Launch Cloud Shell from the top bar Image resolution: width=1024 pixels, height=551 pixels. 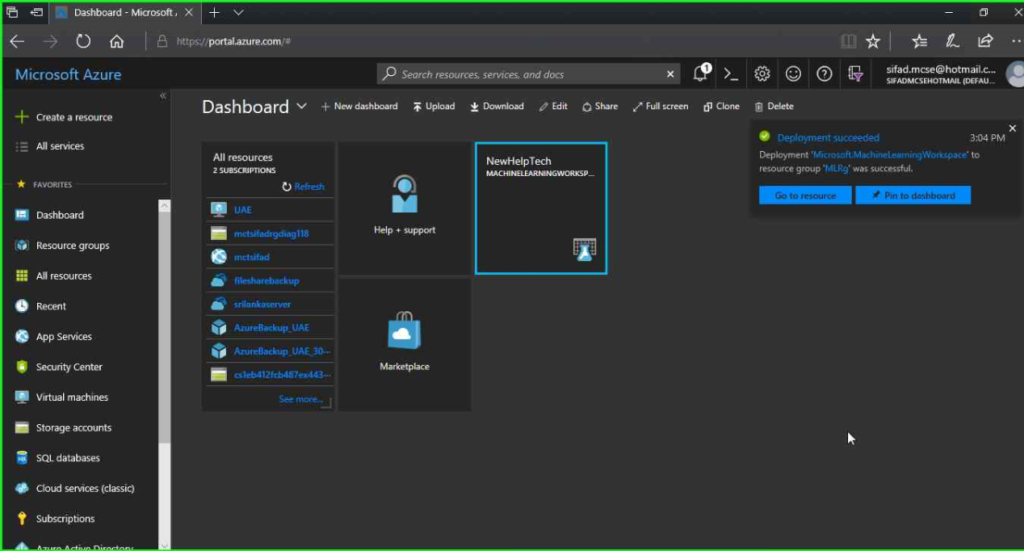click(731, 74)
